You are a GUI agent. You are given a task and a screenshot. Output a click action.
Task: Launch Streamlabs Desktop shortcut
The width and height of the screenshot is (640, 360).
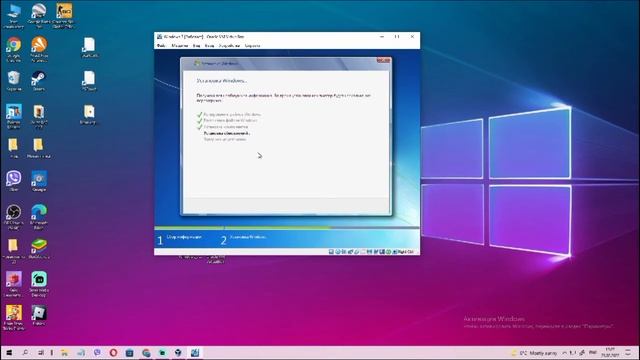point(39,284)
